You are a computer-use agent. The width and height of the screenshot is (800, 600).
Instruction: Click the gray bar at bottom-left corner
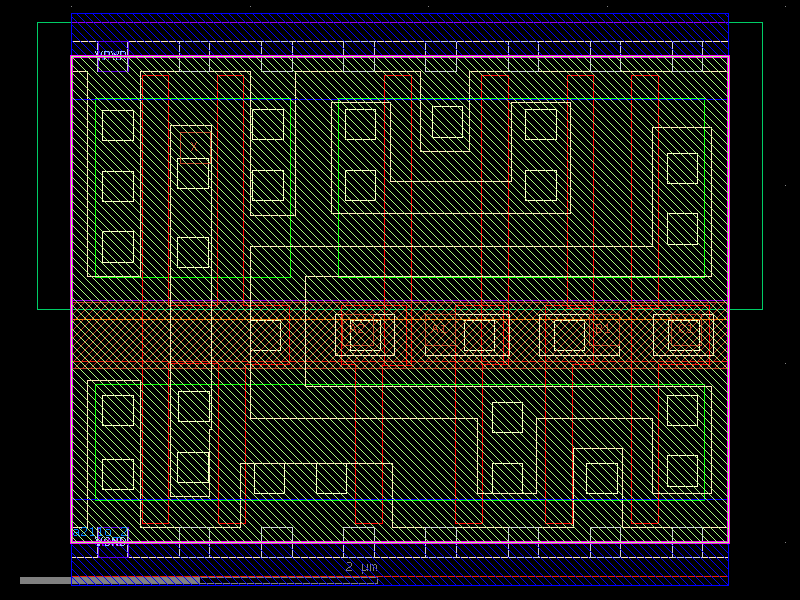pyautogui.click(x=100, y=578)
